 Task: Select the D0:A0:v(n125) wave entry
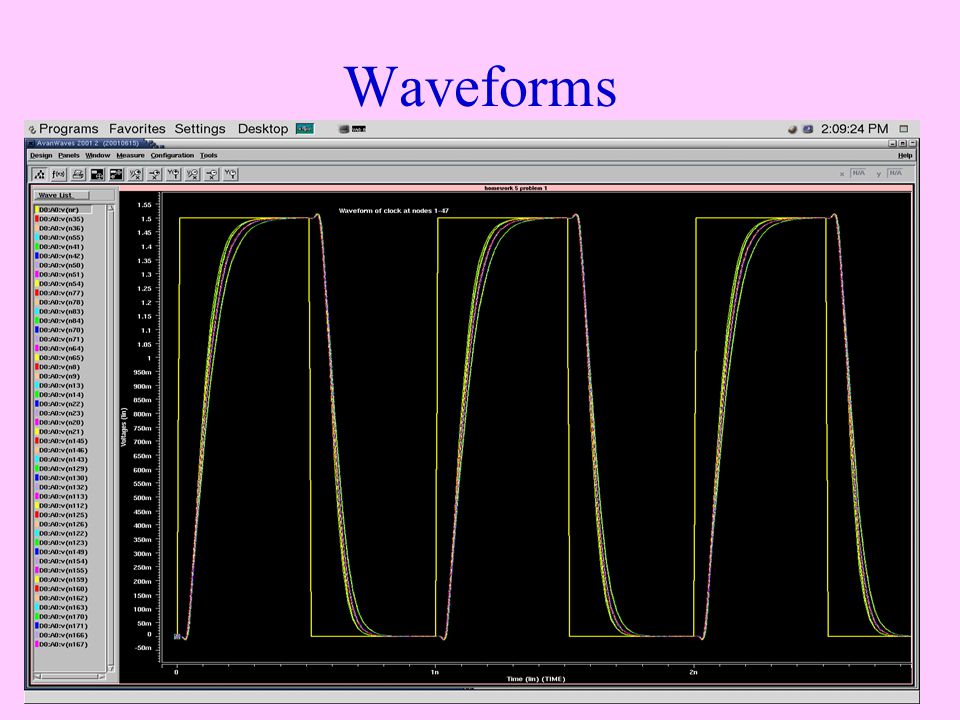[62, 515]
